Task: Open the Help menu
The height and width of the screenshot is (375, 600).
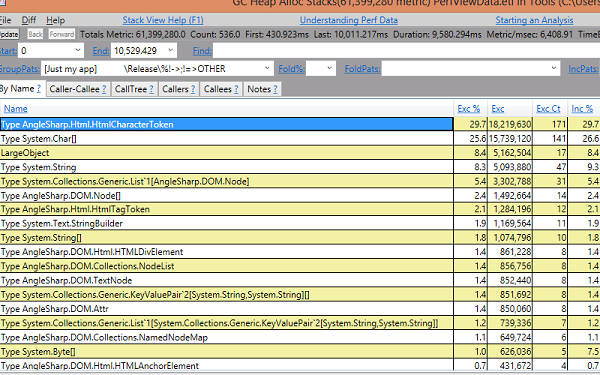Action: pyautogui.click(x=55, y=20)
